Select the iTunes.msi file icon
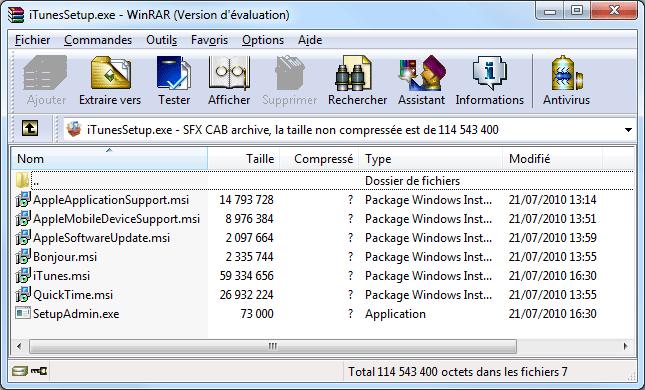Viewport: 645px width, 390px height. [x=23, y=275]
